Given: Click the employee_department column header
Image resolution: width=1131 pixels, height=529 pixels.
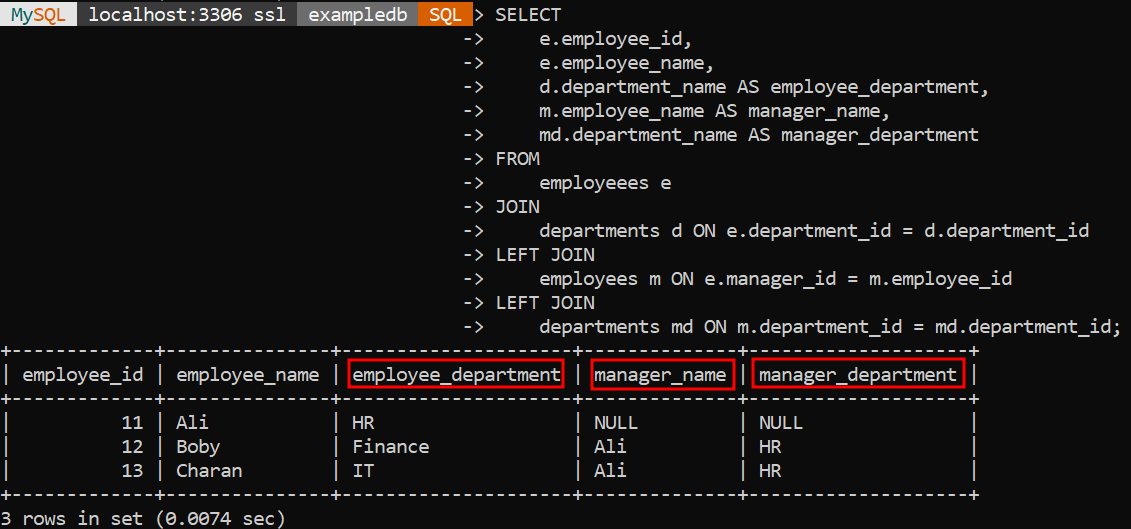Looking at the screenshot, I should 456,375.
